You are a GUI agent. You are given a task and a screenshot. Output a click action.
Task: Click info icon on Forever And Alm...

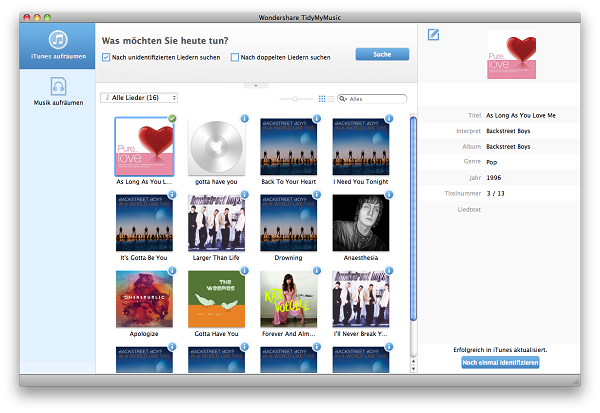pos(317,271)
